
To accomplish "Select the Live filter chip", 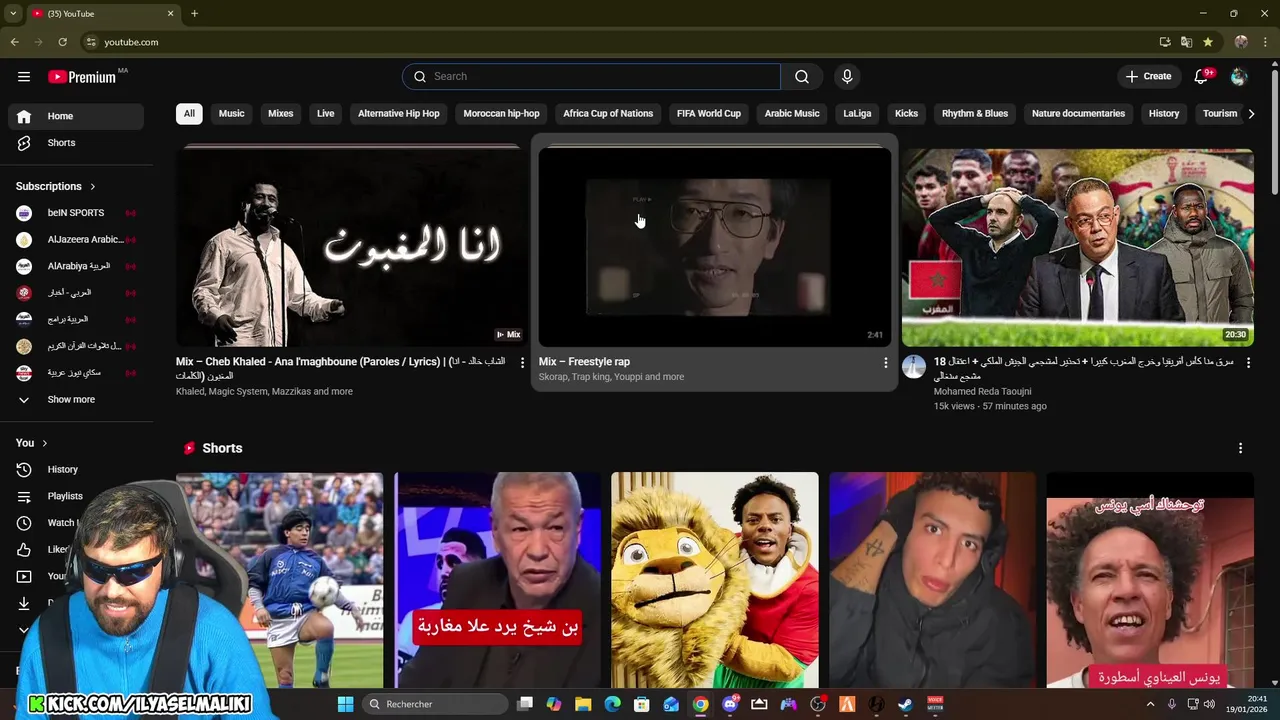I will (x=326, y=114).
